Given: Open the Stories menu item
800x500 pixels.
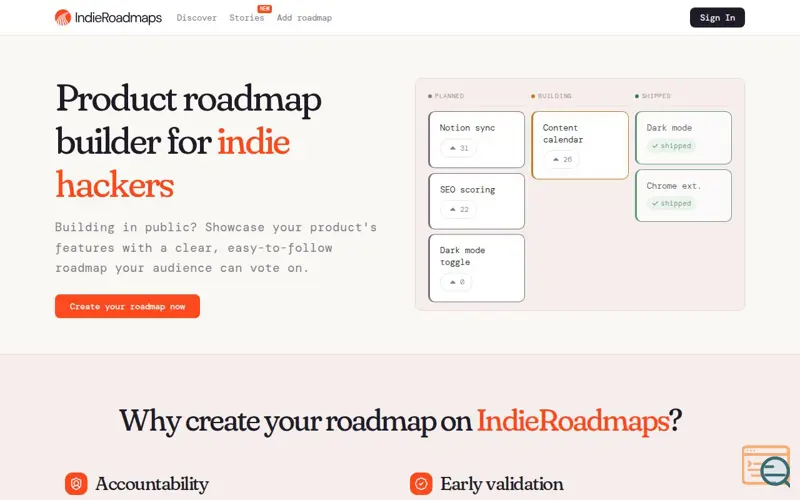Looking at the screenshot, I should (x=246, y=18).
